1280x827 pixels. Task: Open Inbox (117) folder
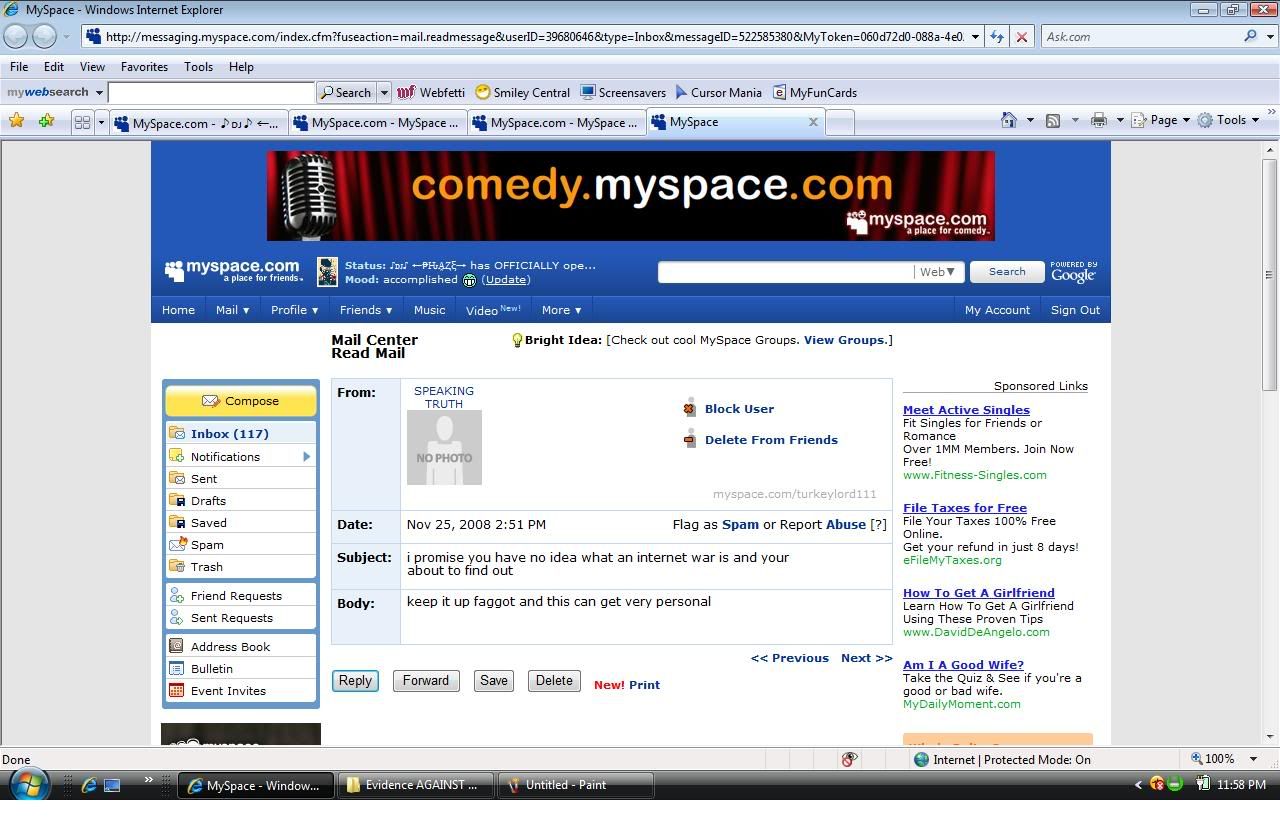241,433
